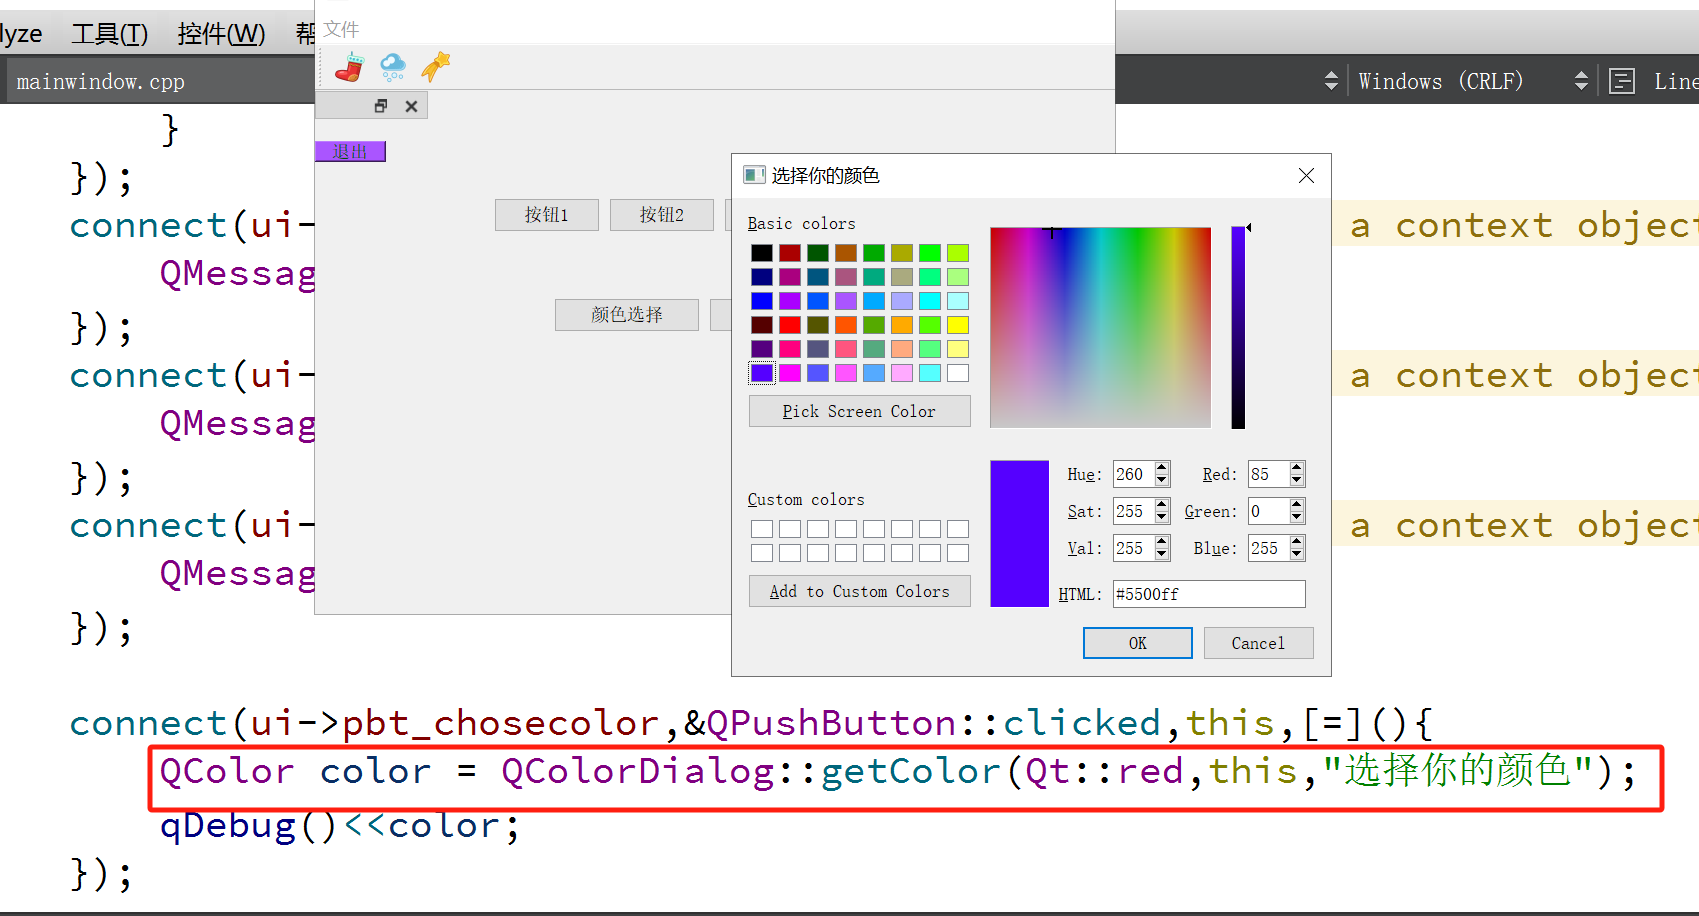Viewport: 1699px width, 916px height.
Task: Click QPushButton::clicked in the code
Action: [934, 723]
